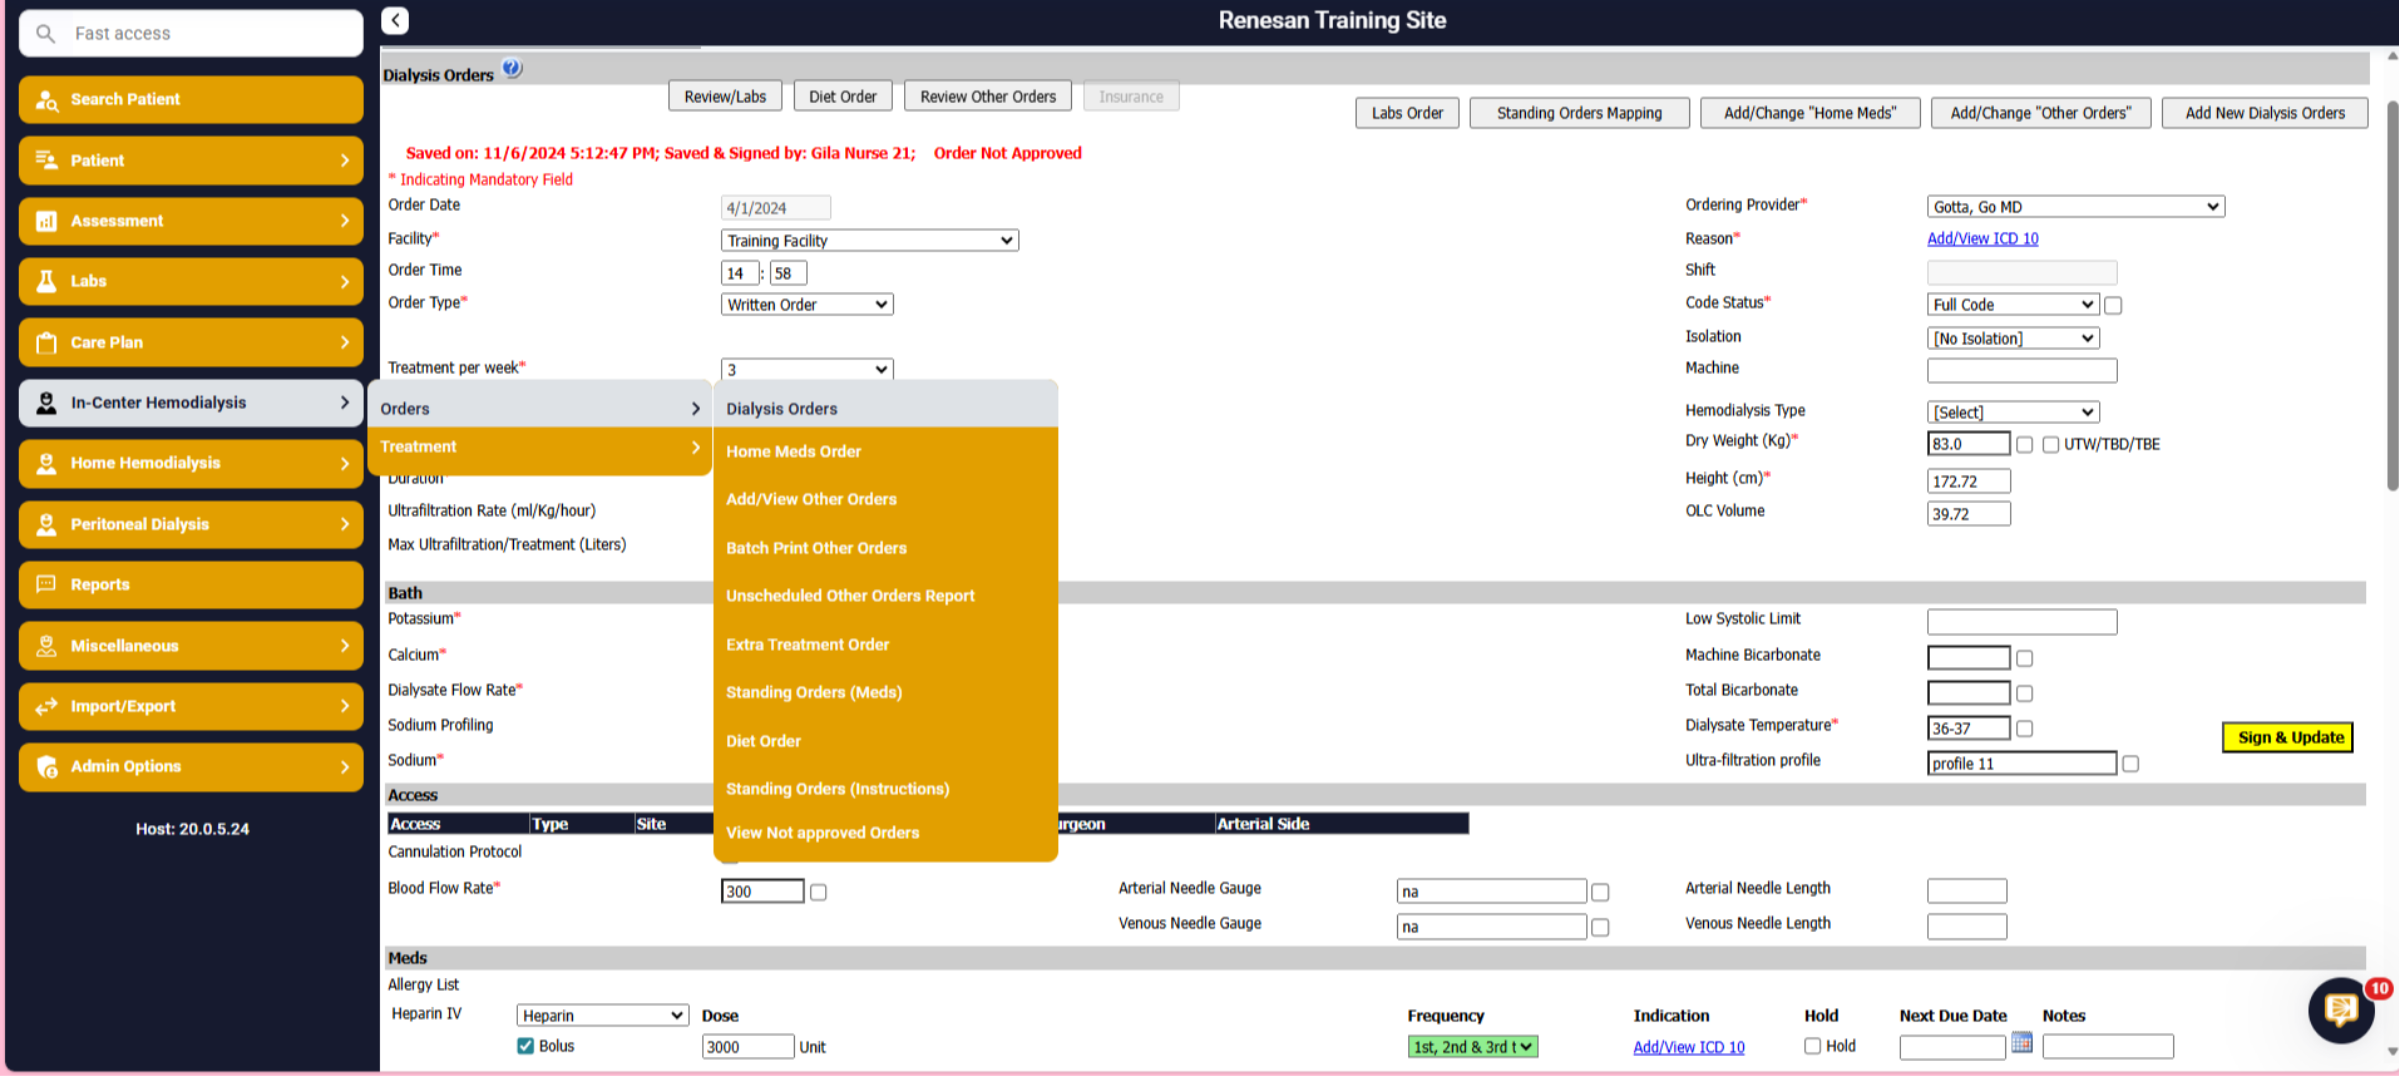Open the Isolation dropdown
The width and height of the screenshot is (2399, 1077).
coord(2013,339)
